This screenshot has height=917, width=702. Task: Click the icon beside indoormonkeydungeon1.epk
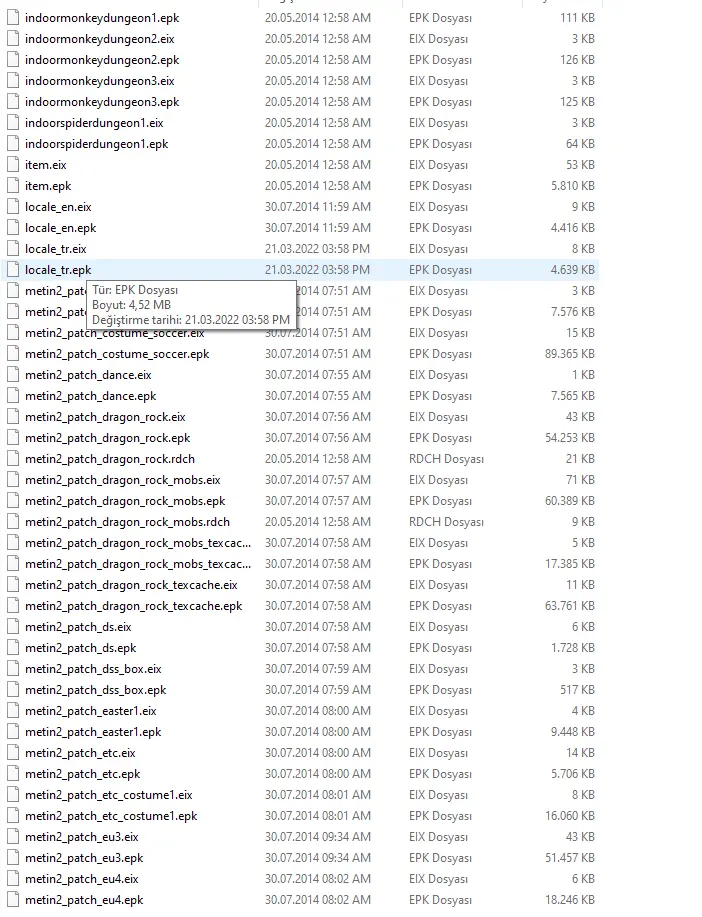(12, 18)
